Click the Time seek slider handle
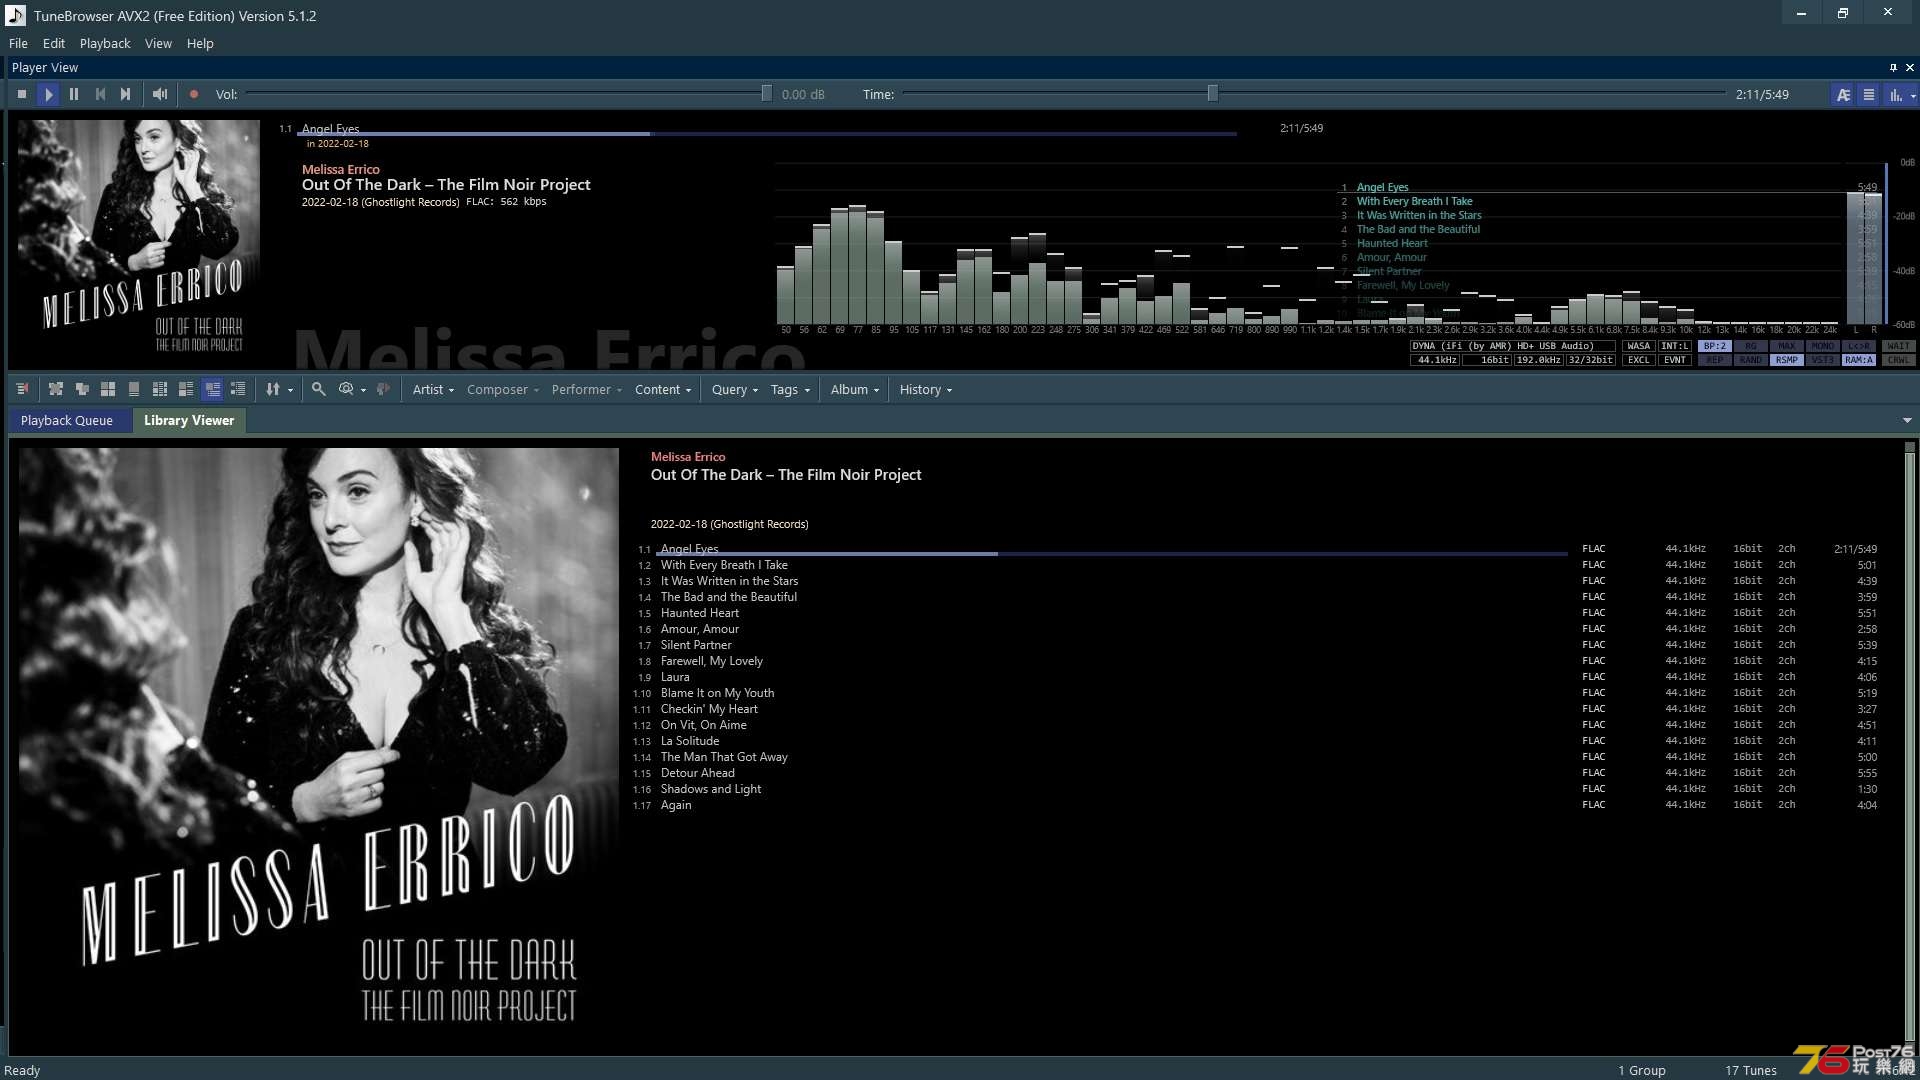The height and width of the screenshot is (1080, 1920). coord(1212,94)
